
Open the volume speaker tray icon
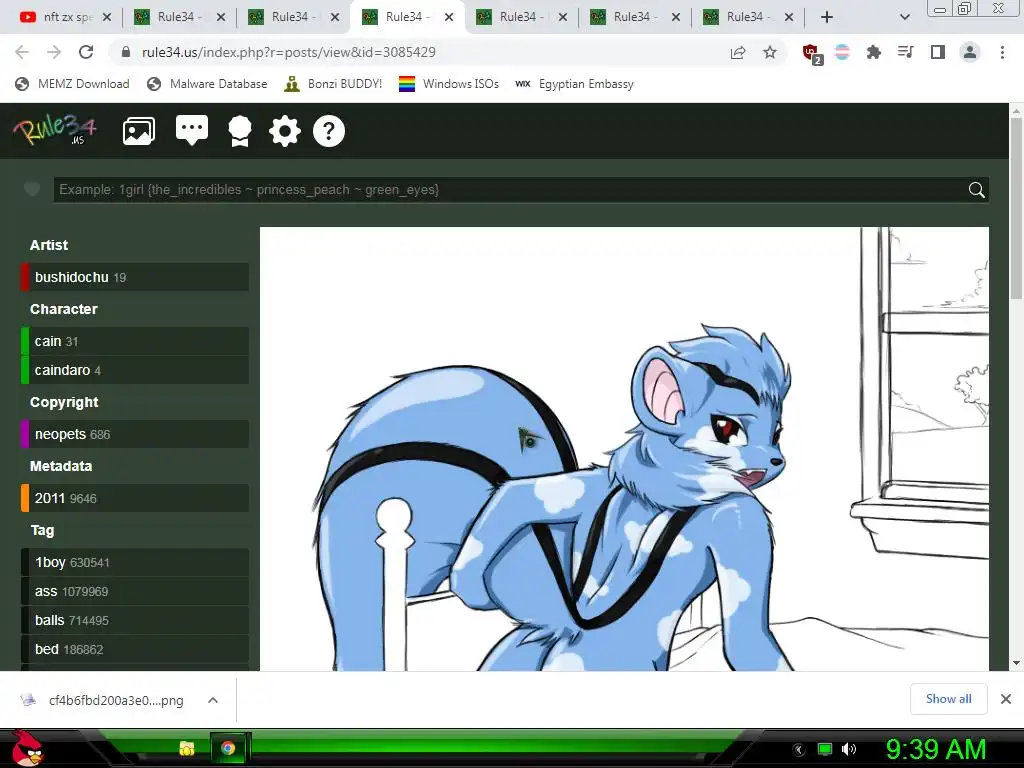pyautogui.click(x=848, y=749)
